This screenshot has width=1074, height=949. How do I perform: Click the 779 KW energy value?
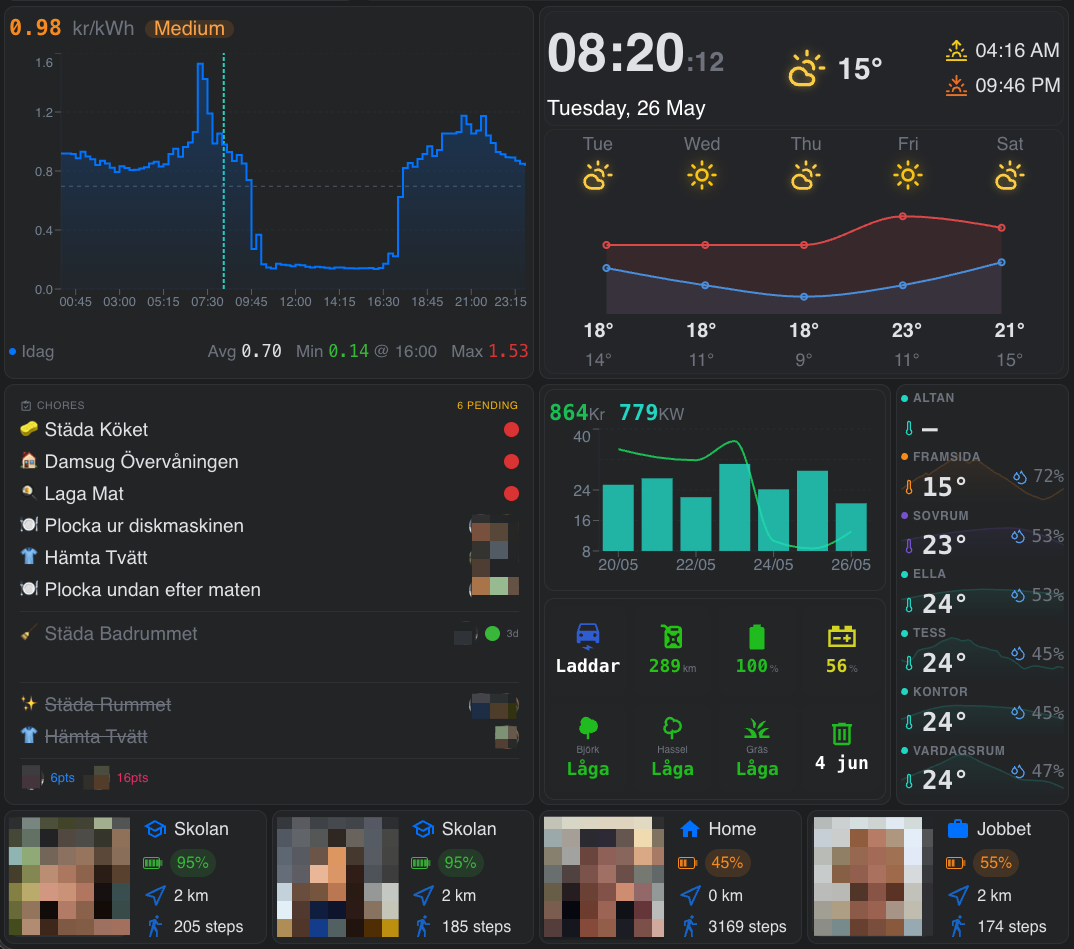[x=651, y=412]
